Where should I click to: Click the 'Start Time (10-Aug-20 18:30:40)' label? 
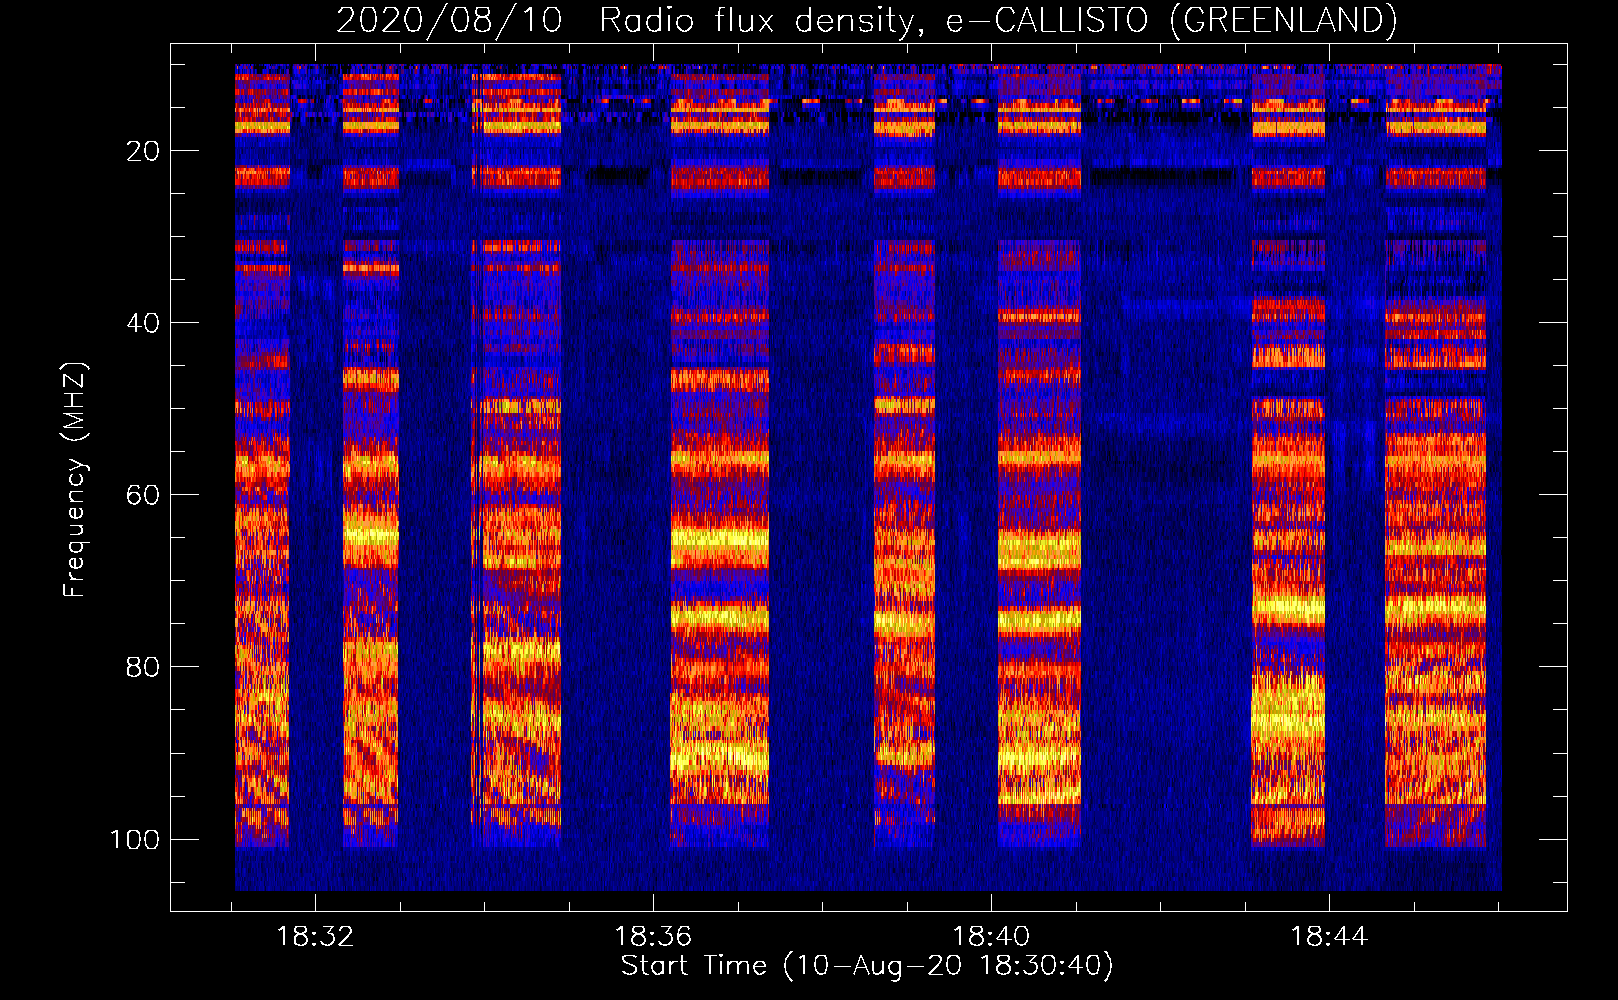pos(867,966)
